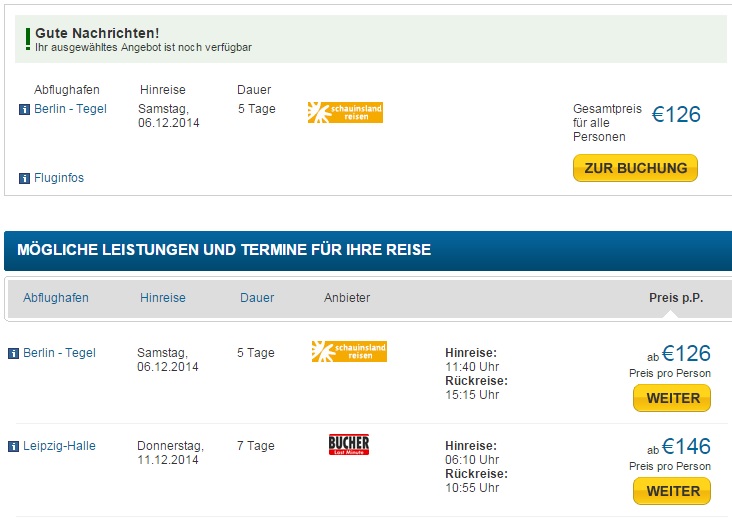Open Berlin - Tegel link in results list
This screenshot has width=732, height=519.
point(59,353)
